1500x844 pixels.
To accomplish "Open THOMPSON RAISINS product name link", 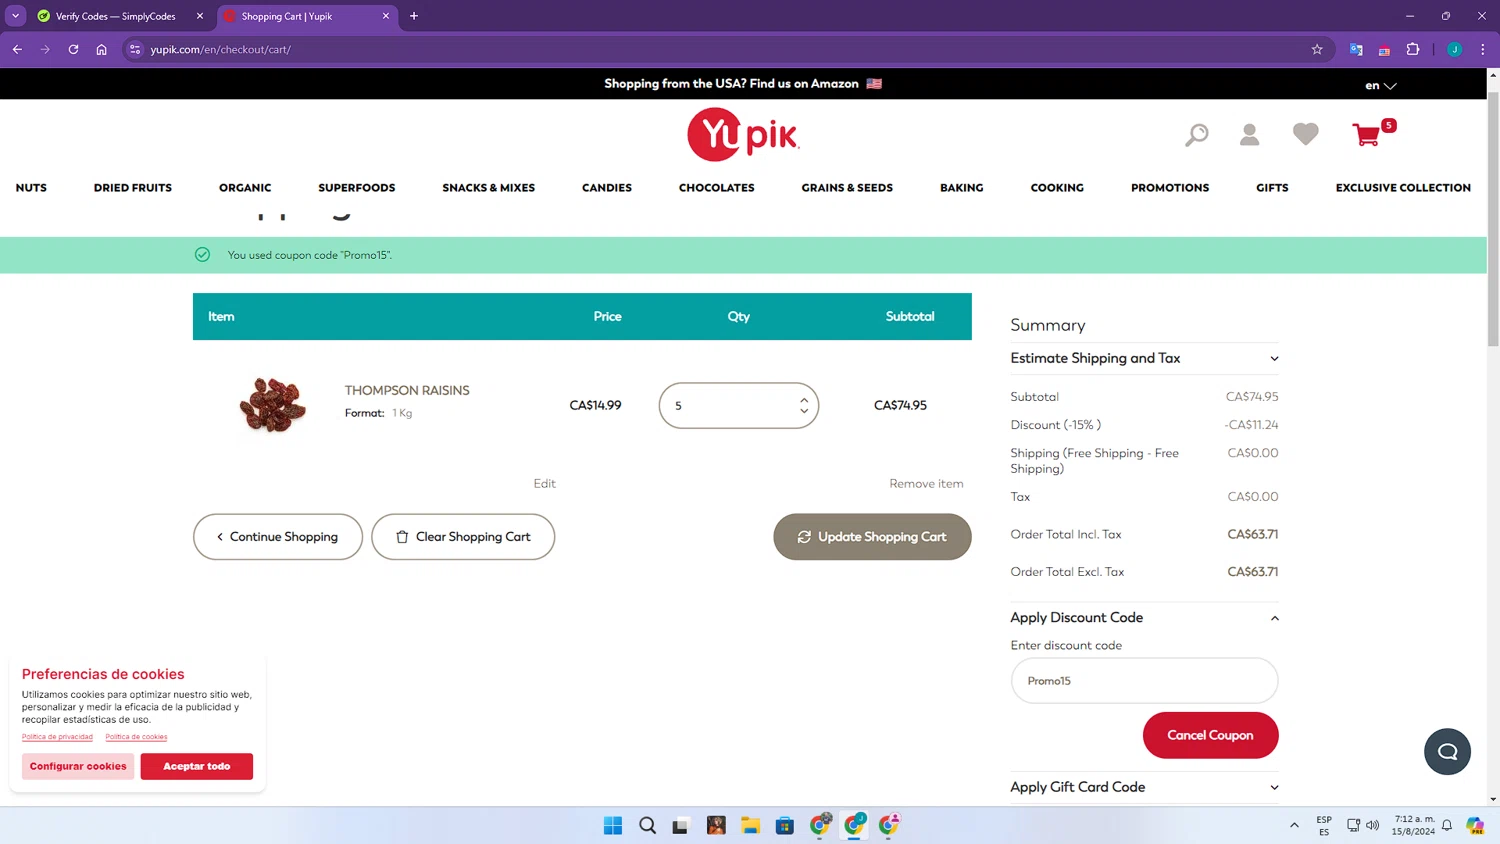I will 407,390.
